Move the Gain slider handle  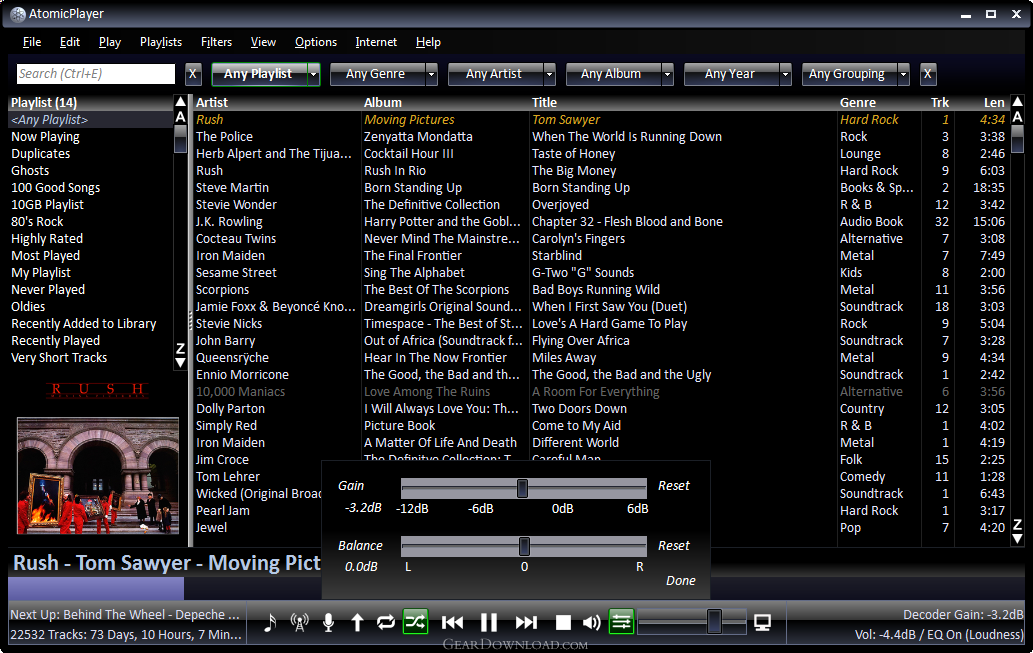pyautogui.click(x=522, y=488)
